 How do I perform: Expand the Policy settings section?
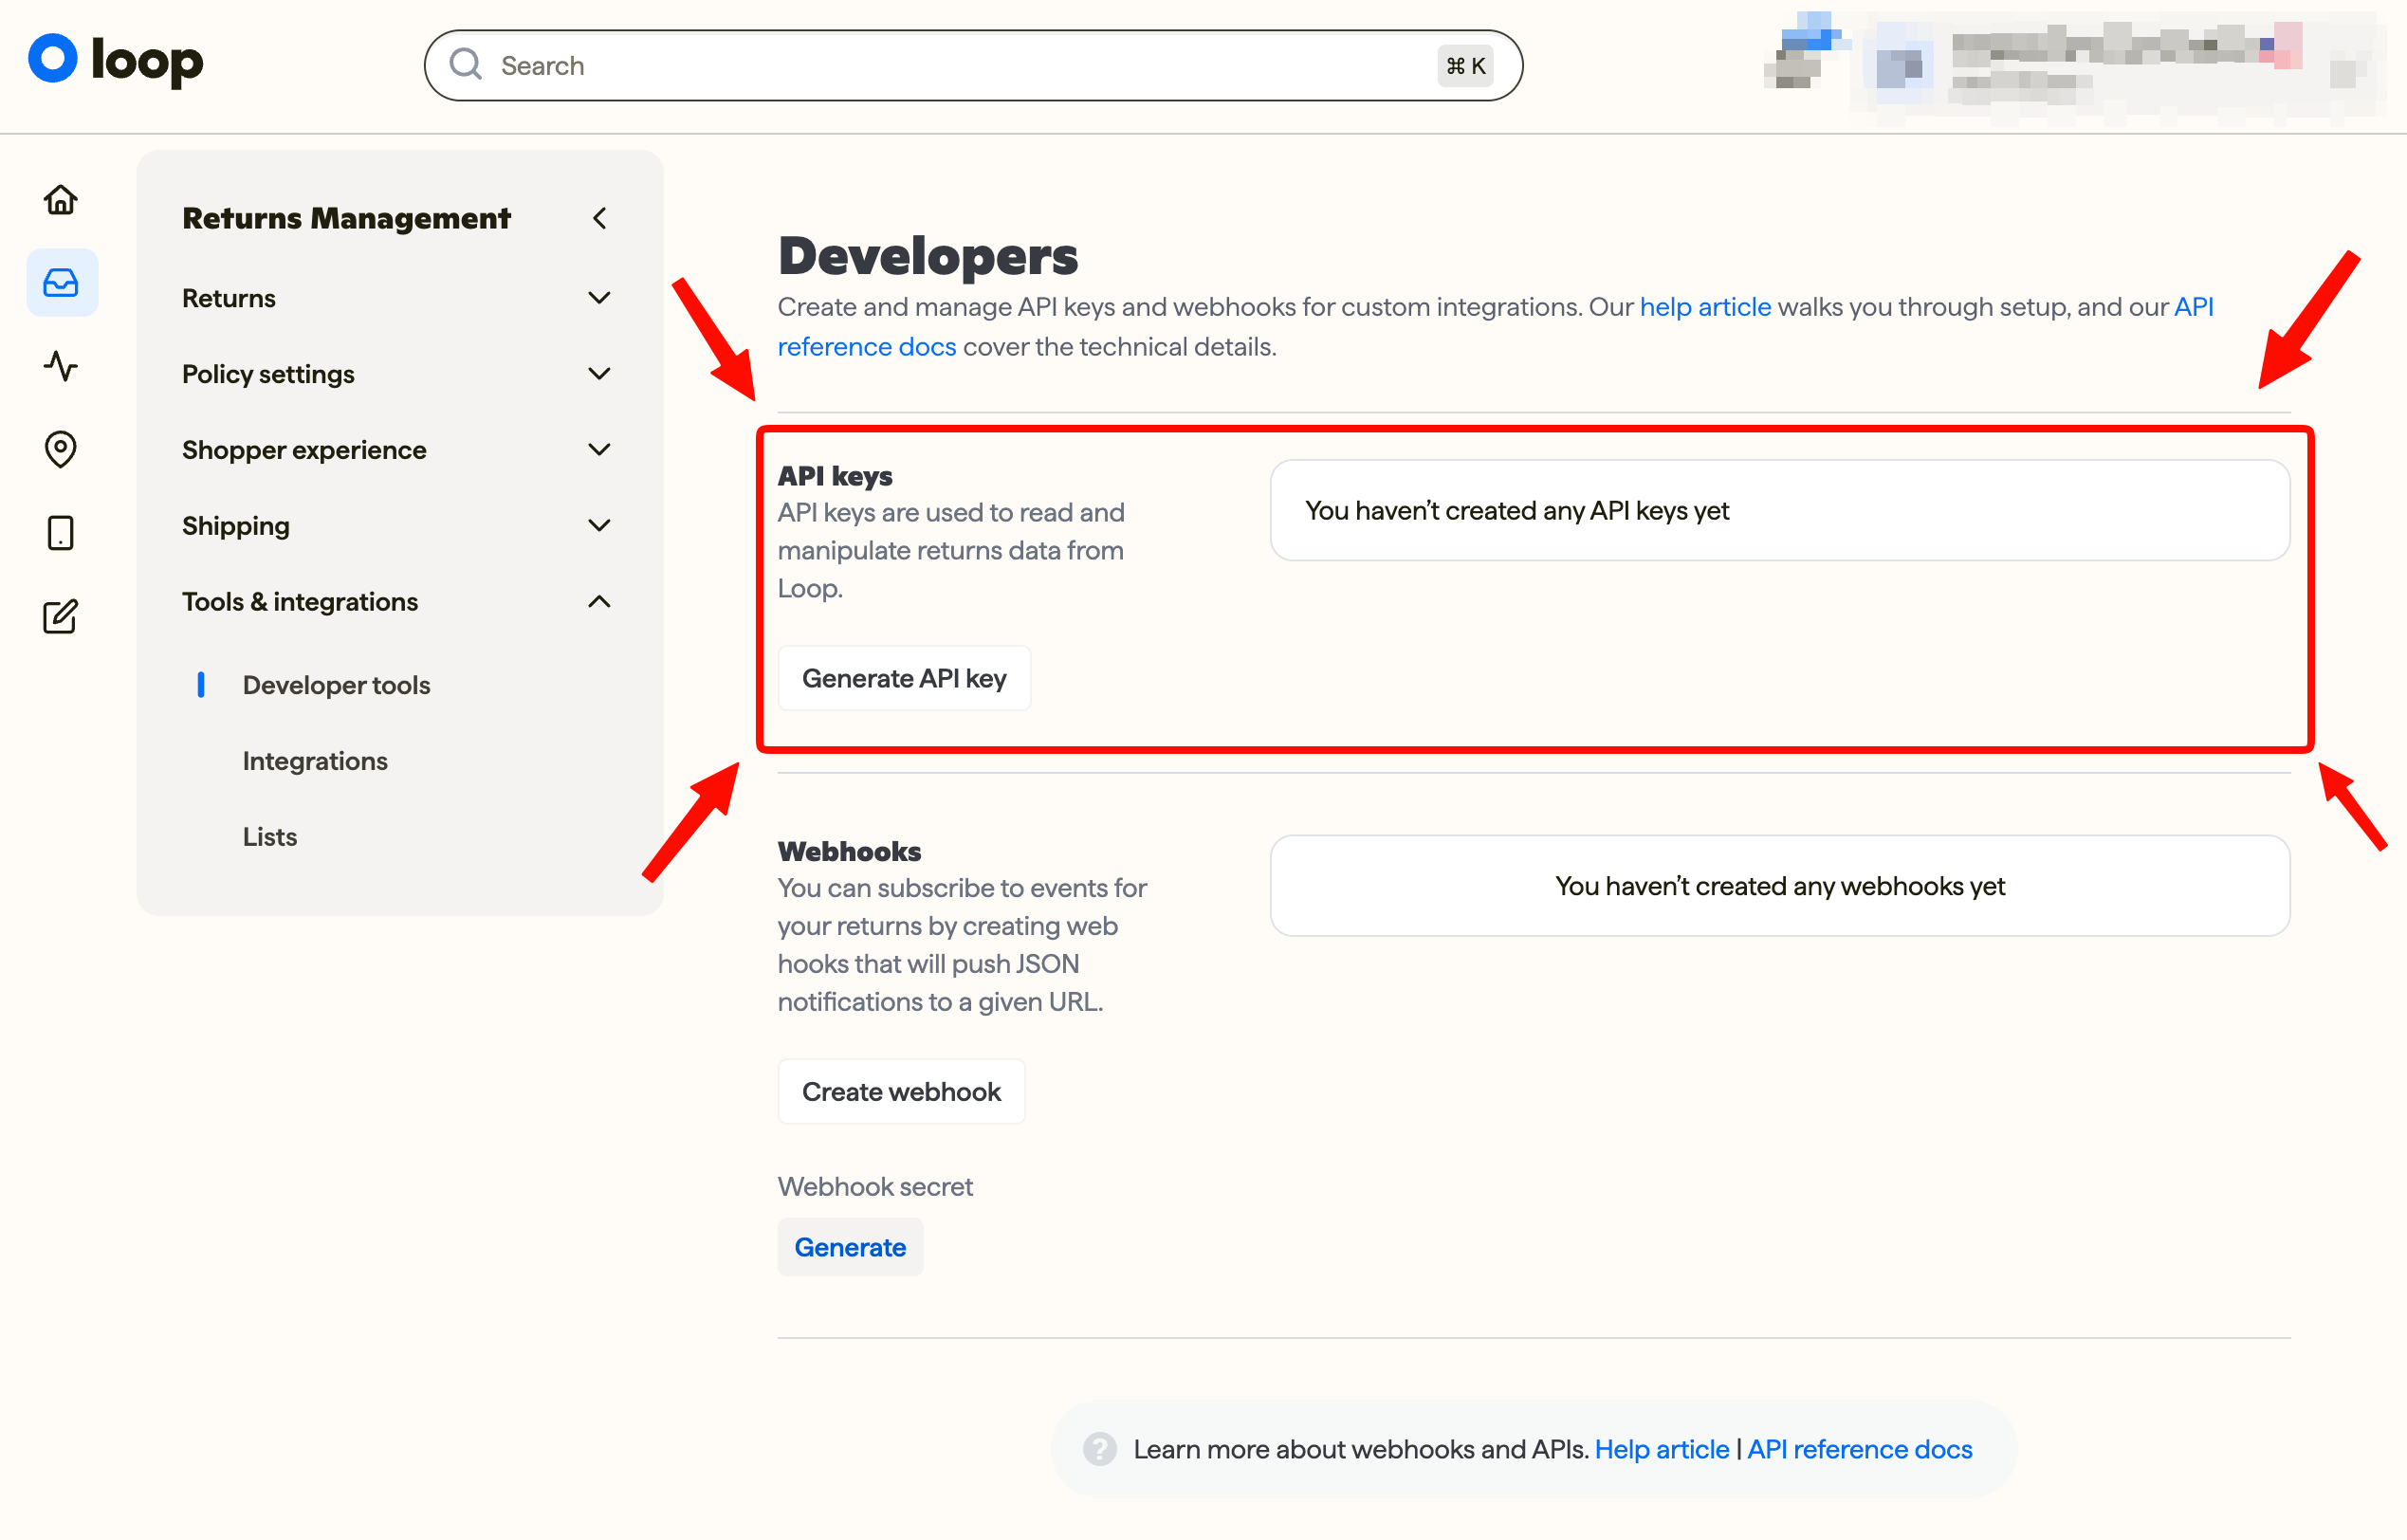coord(599,374)
